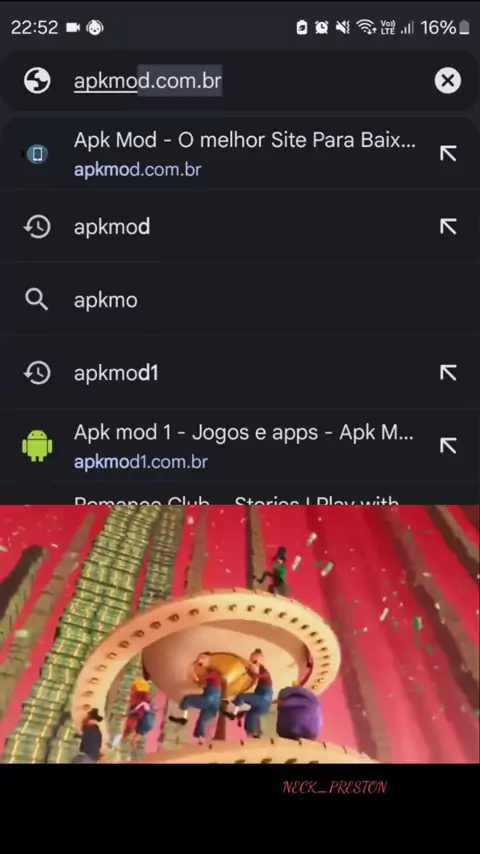Choose the apkmod1 history entry
The width and height of the screenshot is (480, 854).
pyautogui.click(x=240, y=373)
